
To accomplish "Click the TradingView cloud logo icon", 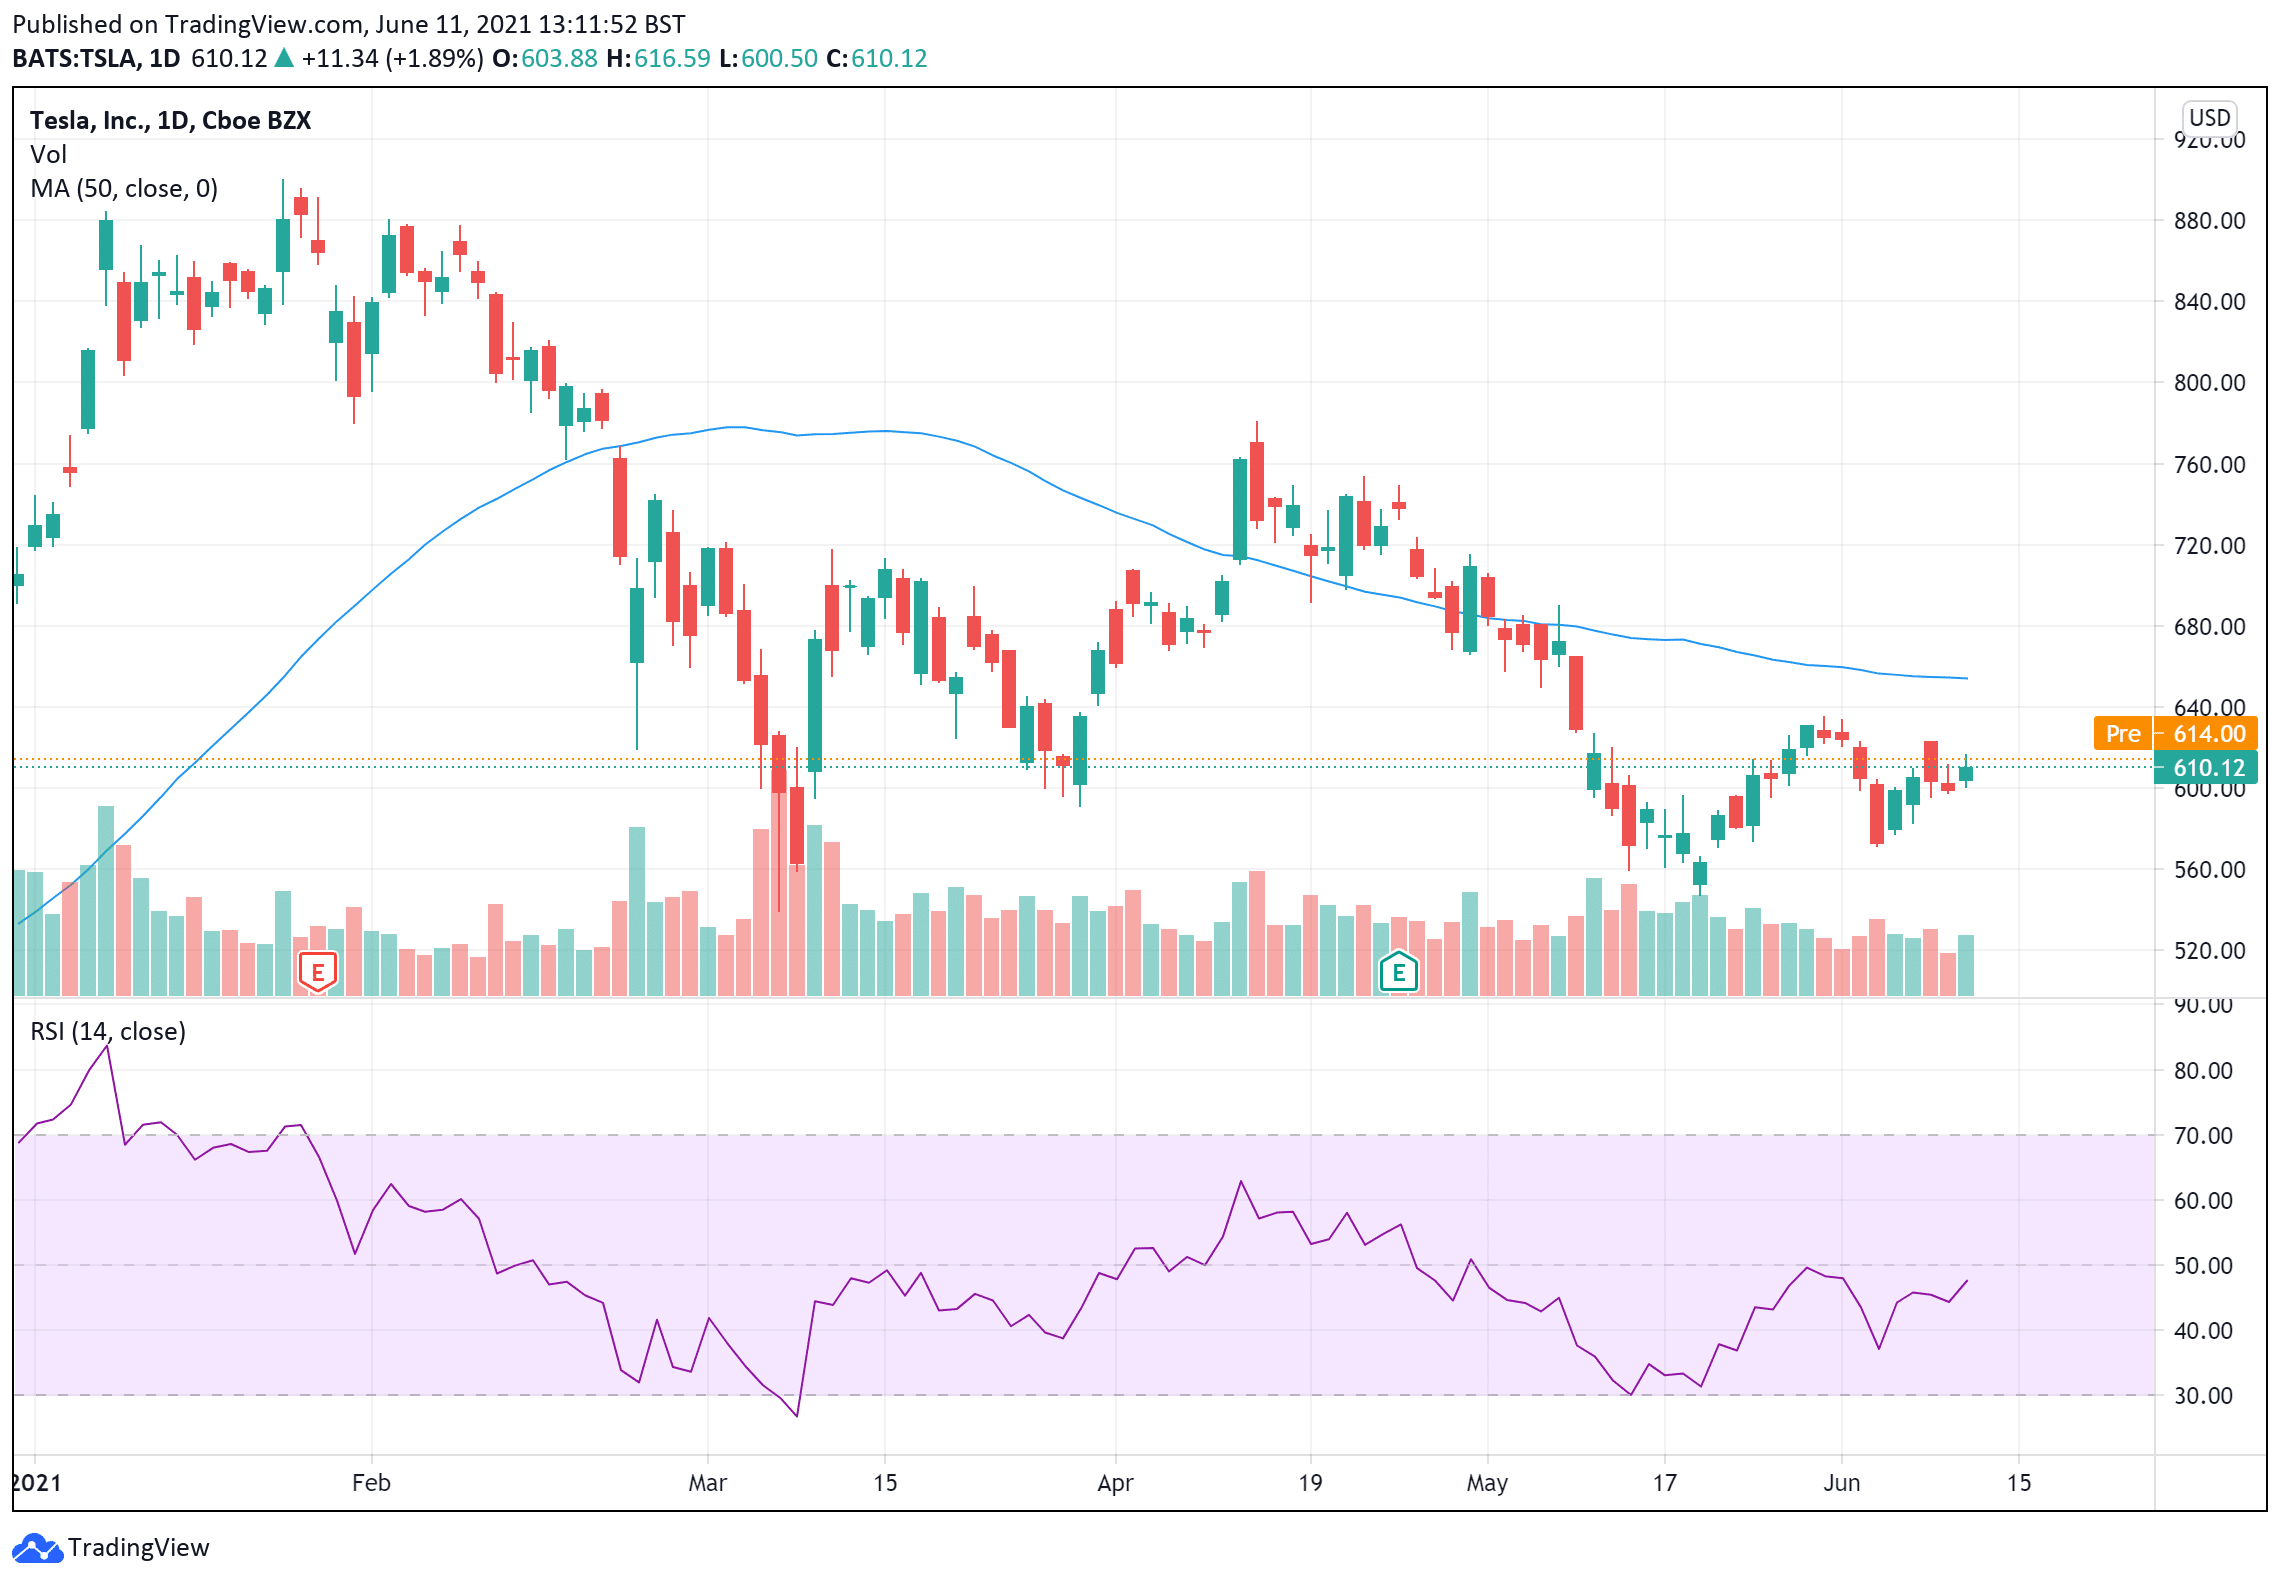I will [37, 1548].
